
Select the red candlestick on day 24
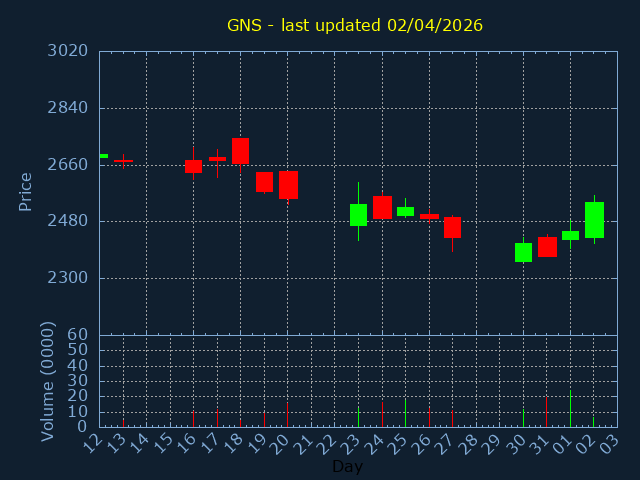pos(382,207)
